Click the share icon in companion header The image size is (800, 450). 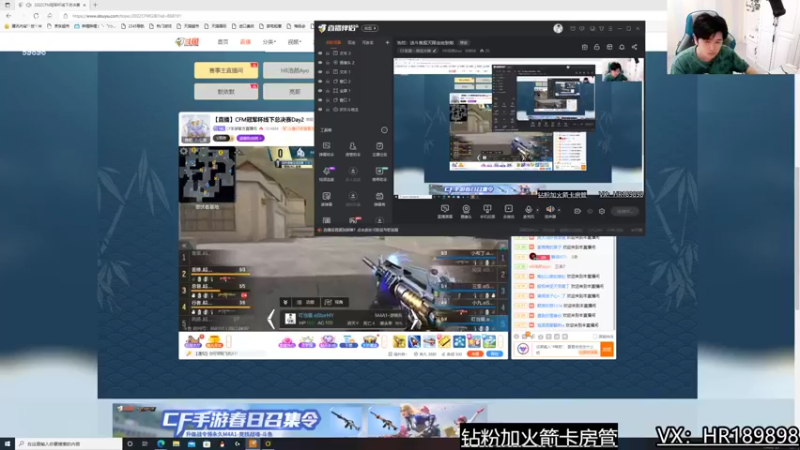634,47
